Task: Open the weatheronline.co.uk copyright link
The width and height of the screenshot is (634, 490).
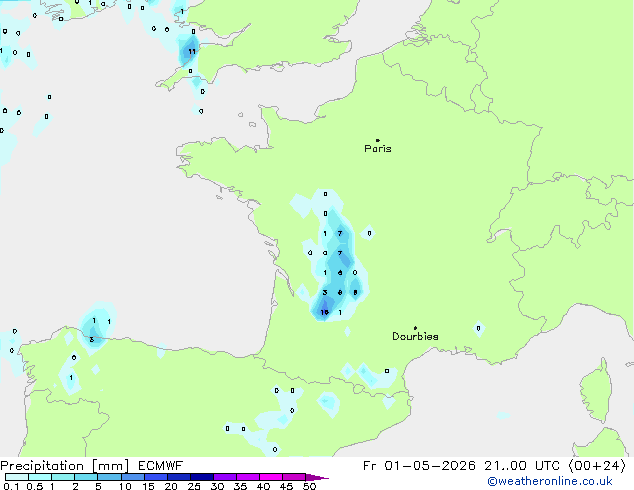Action: pos(550,481)
